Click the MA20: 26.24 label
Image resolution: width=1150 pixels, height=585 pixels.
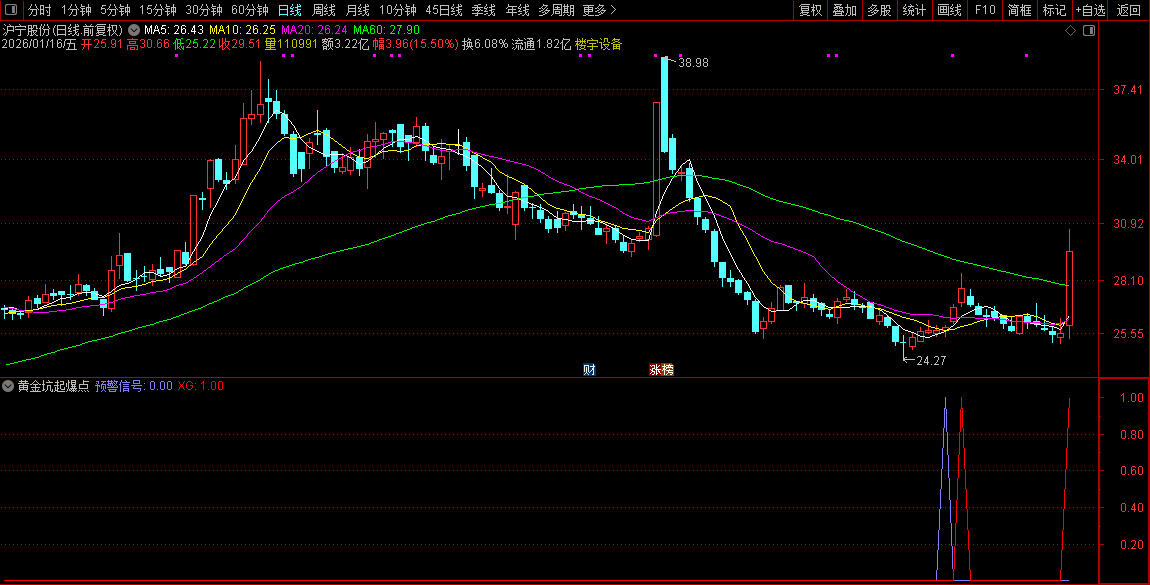click(x=315, y=30)
